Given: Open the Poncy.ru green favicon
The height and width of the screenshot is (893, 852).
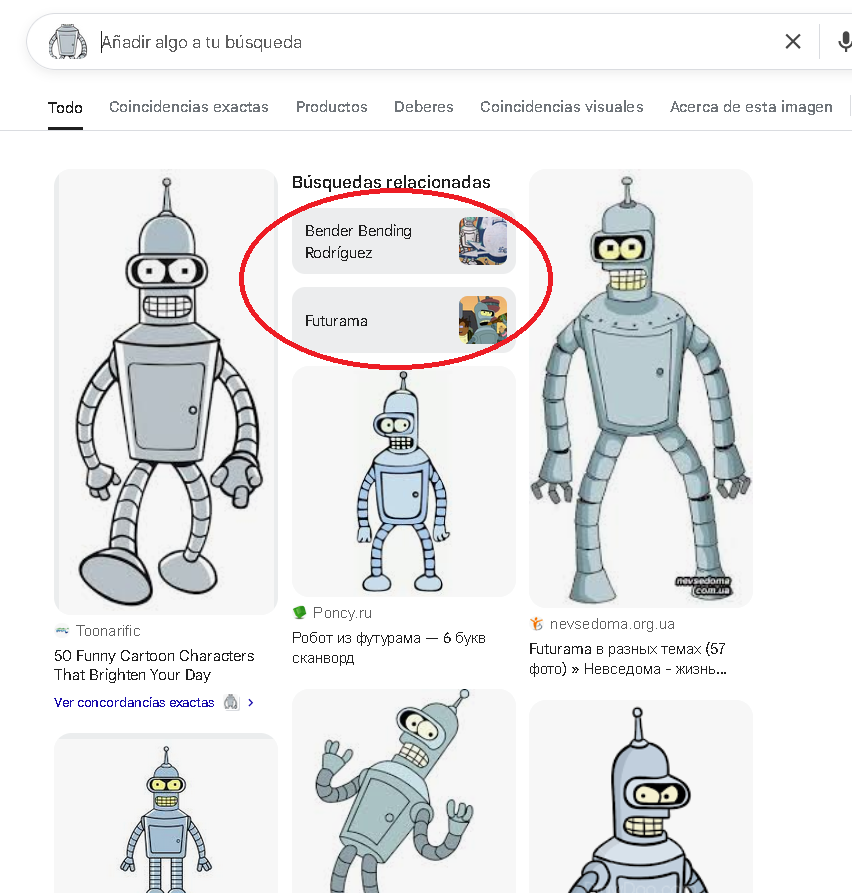Looking at the screenshot, I should pos(299,612).
